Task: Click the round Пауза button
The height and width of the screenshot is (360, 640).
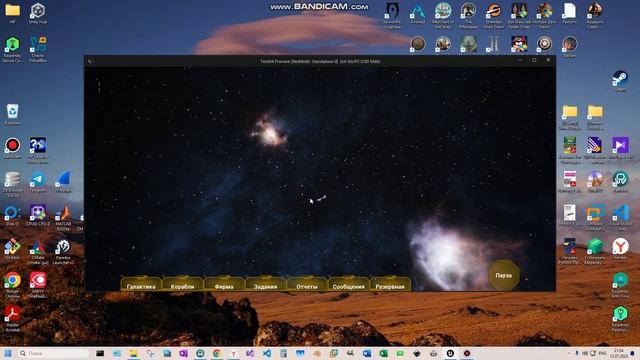Action: tap(504, 275)
